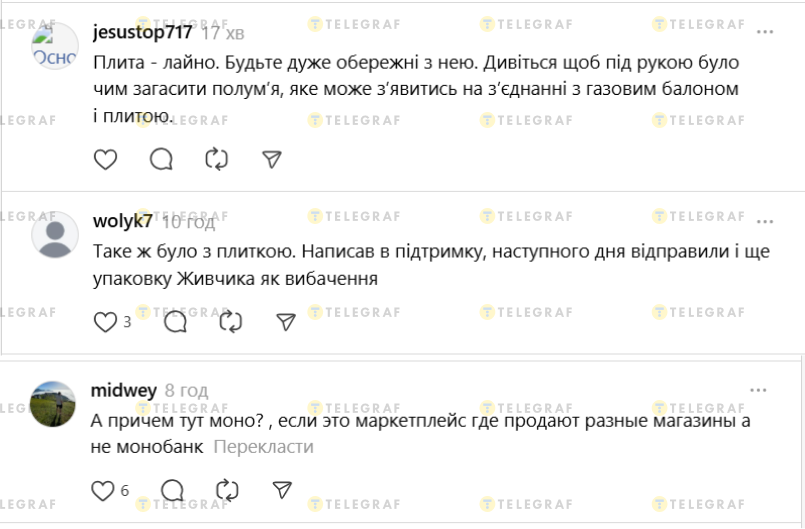The width and height of the screenshot is (805, 529).
Task: Open more options for midwey's comment
Action: (x=760, y=390)
